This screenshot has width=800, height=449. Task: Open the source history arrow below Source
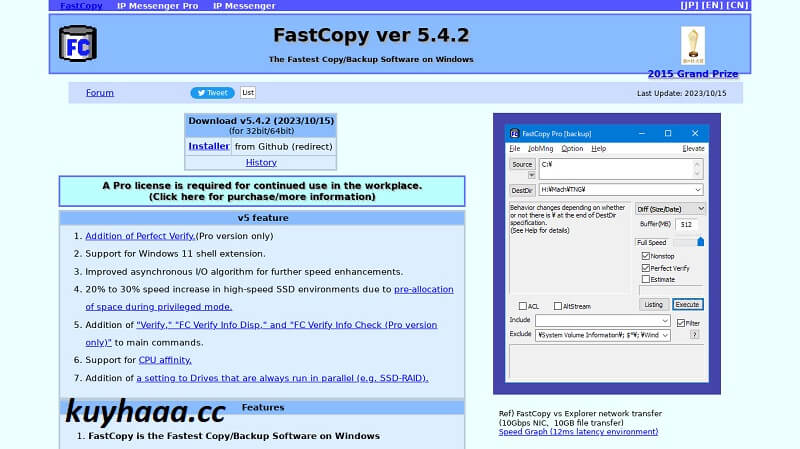[531, 175]
